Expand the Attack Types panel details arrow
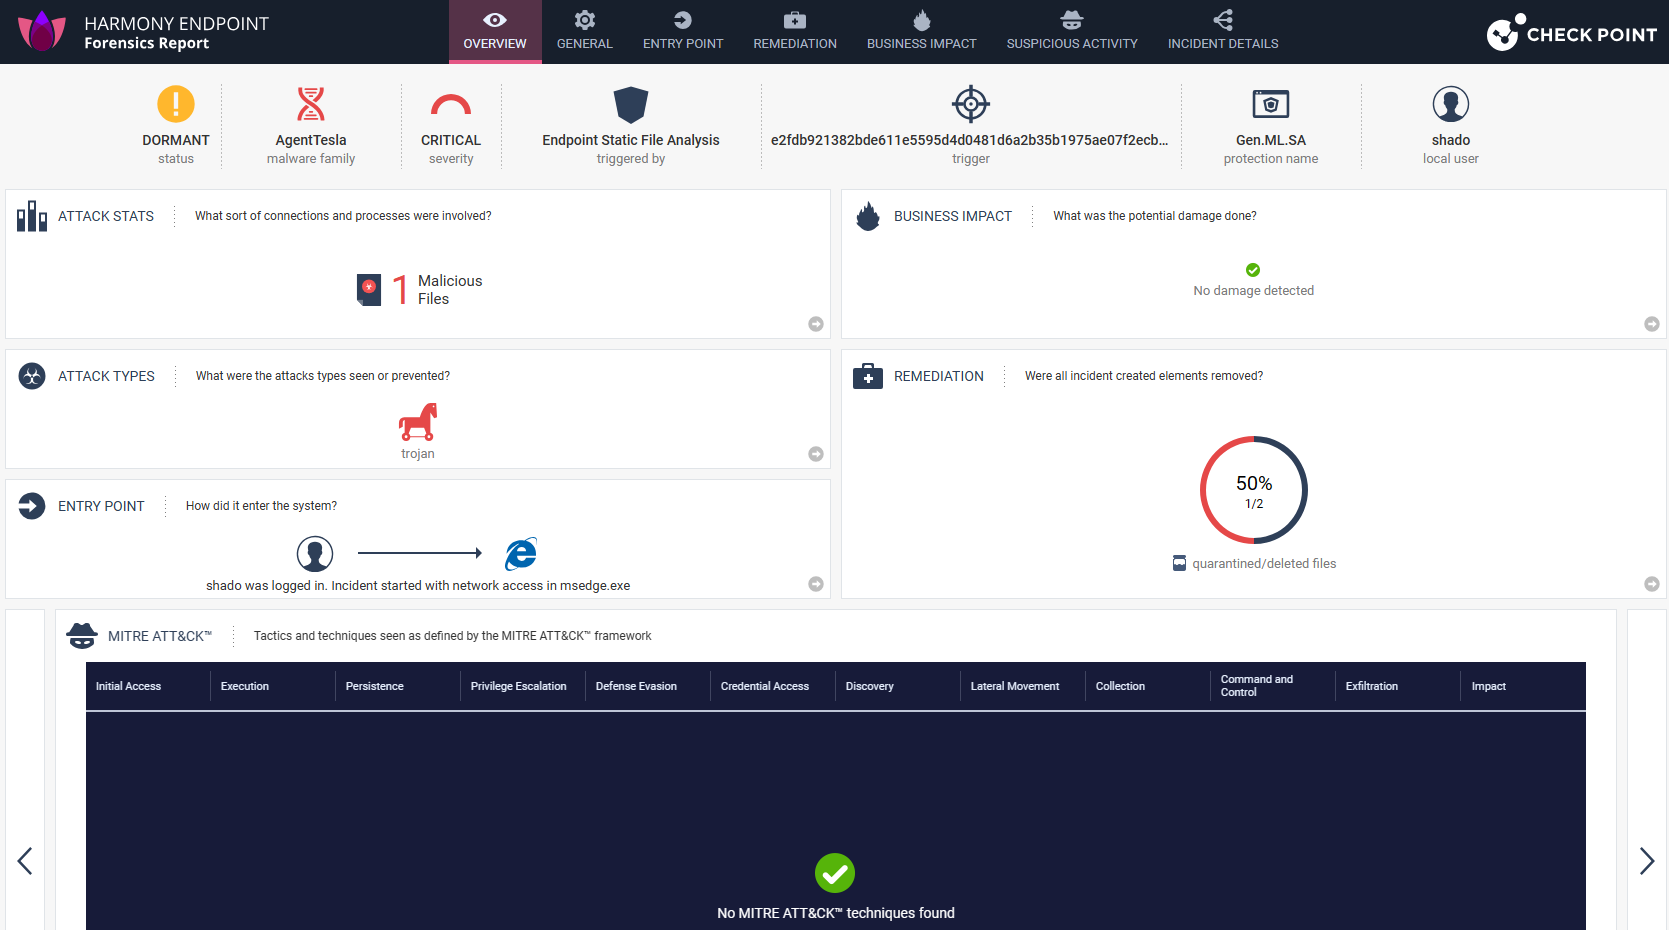The height and width of the screenshot is (930, 1669). pyautogui.click(x=816, y=454)
